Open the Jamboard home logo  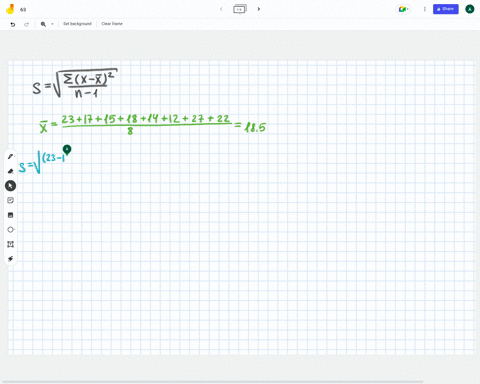point(10,9)
